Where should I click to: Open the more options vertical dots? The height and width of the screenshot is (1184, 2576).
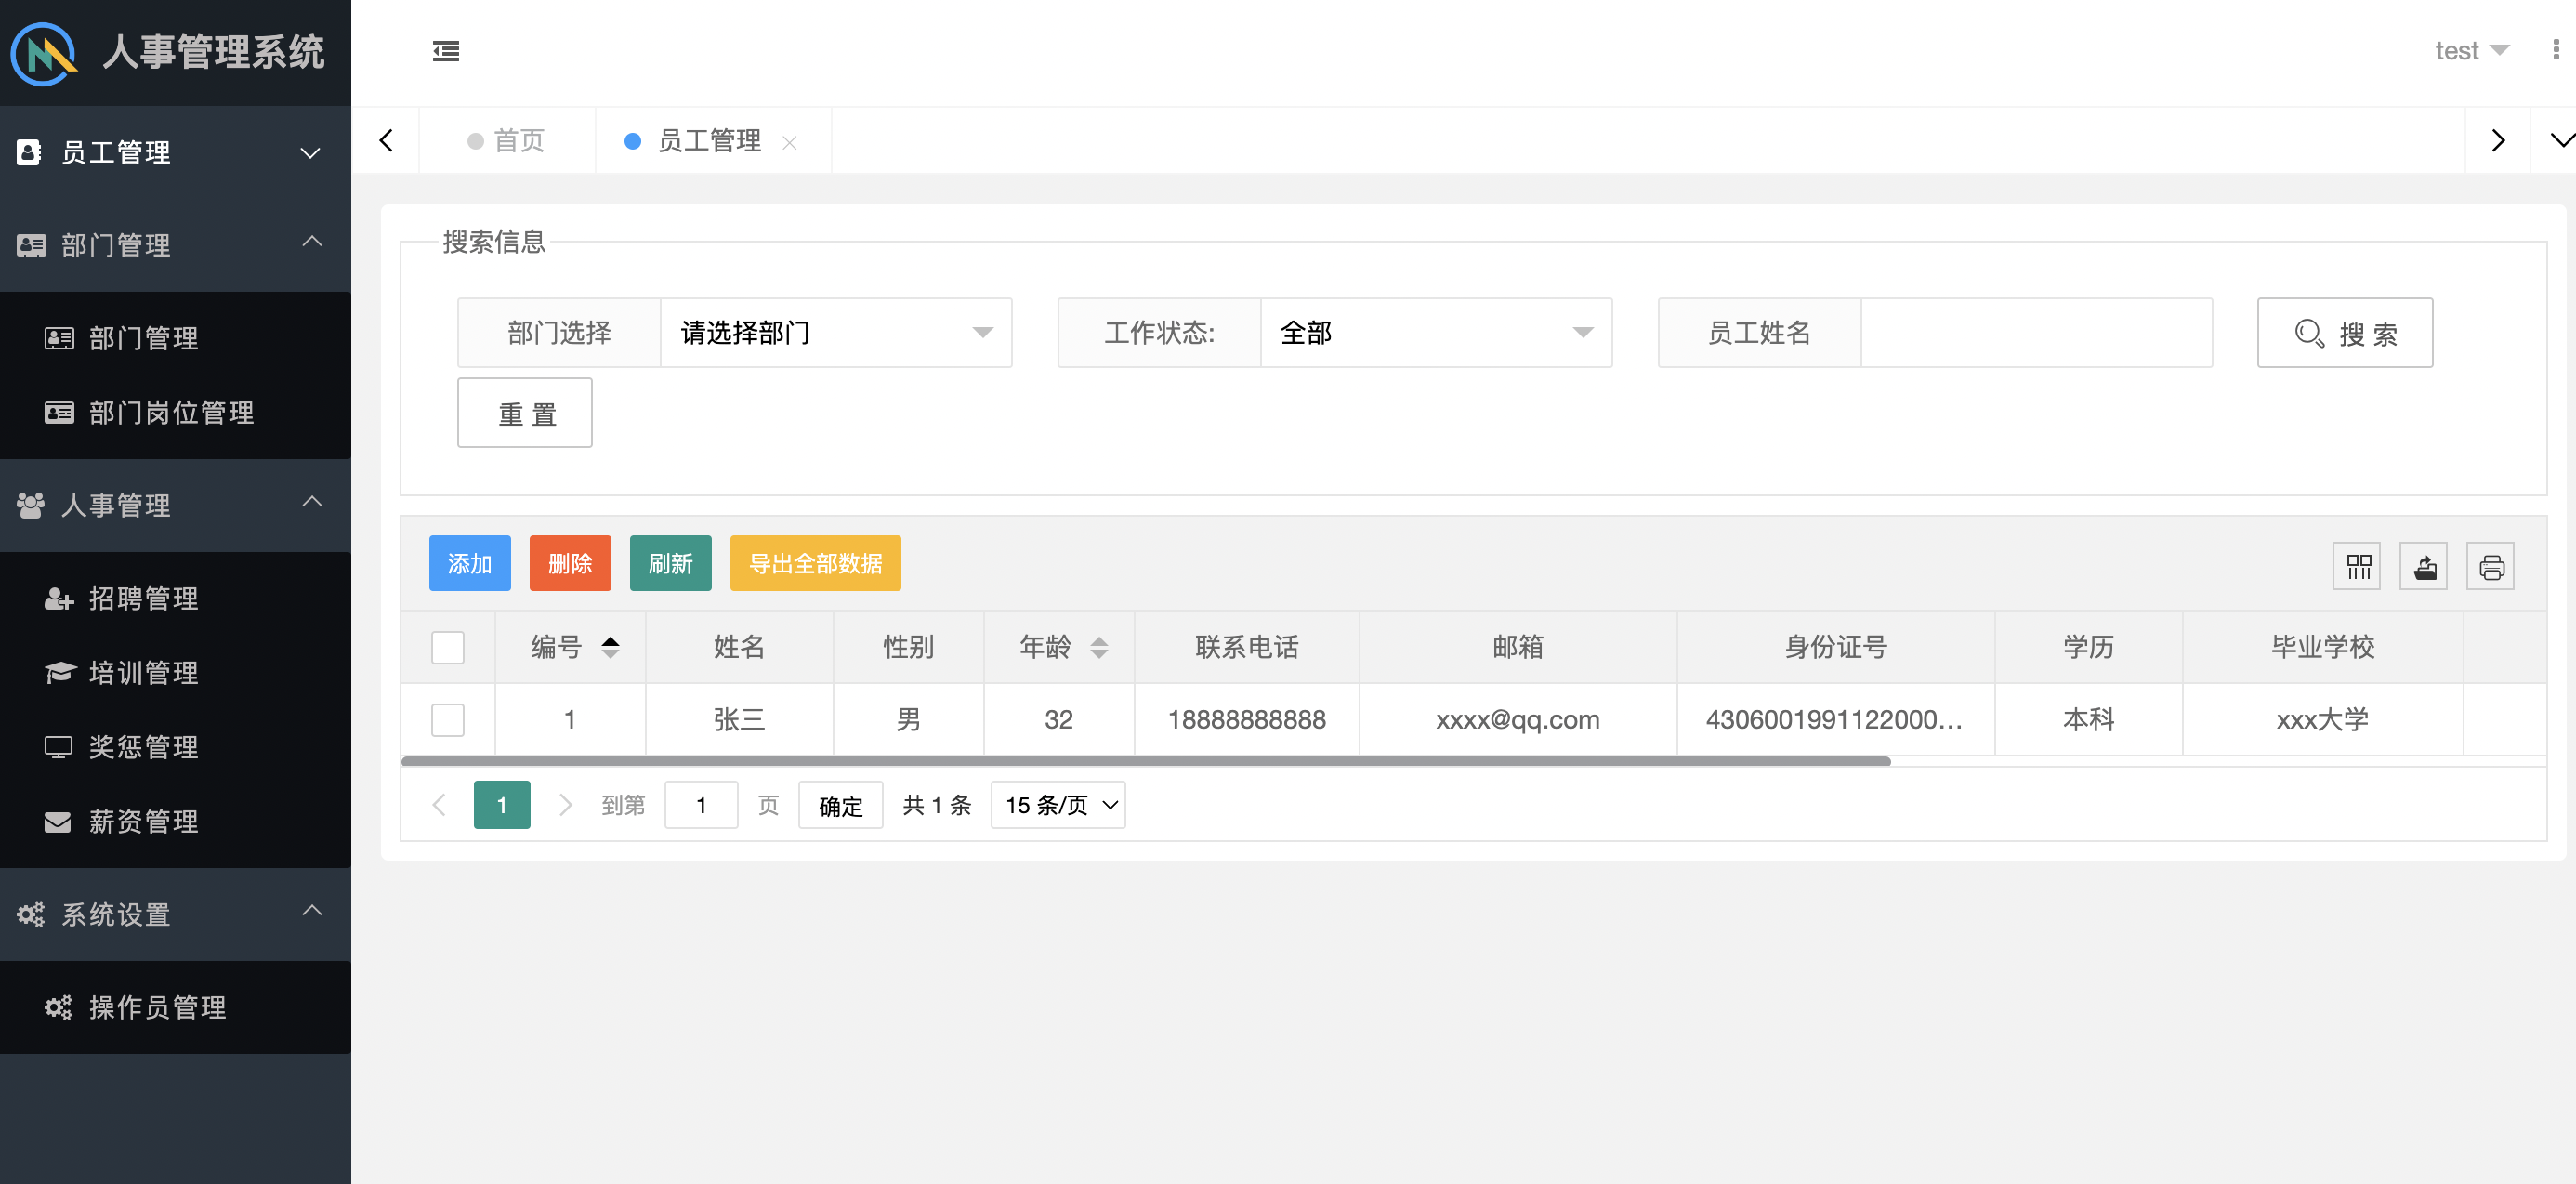(x=2556, y=50)
